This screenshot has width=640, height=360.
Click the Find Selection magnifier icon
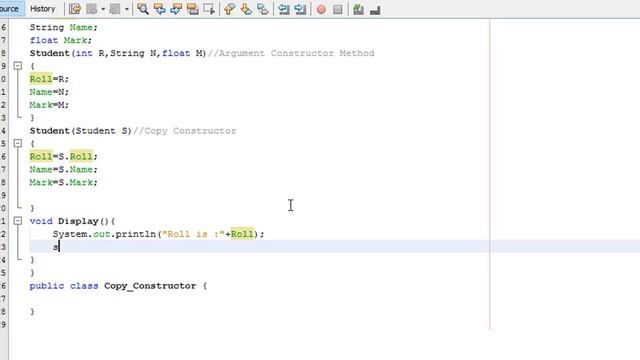pos(142,9)
